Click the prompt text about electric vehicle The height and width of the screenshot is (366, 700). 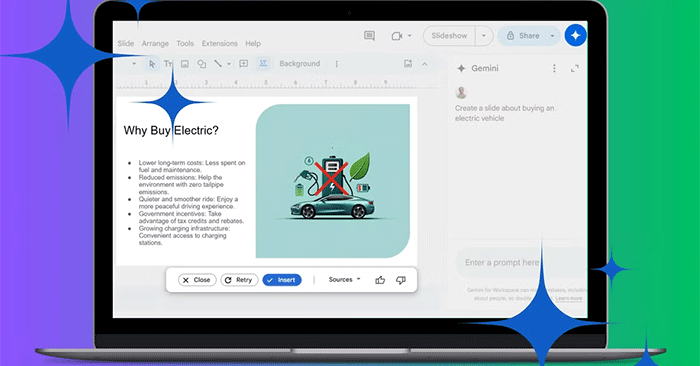coord(504,113)
